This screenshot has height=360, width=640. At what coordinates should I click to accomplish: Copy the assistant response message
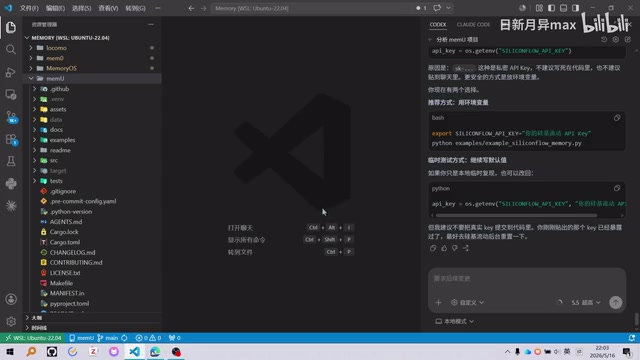click(x=433, y=248)
